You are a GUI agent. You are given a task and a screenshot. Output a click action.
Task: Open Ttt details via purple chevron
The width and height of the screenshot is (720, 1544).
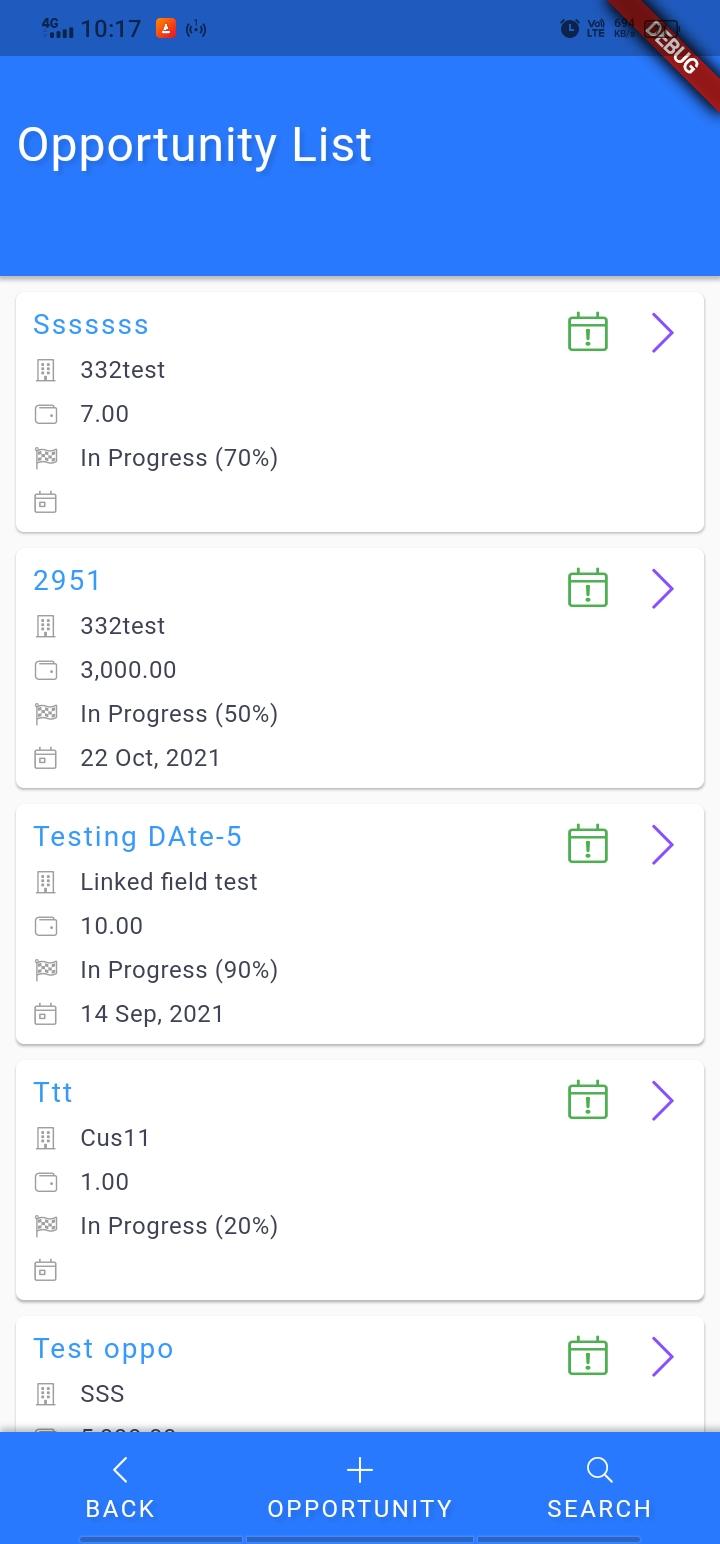point(662,1101)
